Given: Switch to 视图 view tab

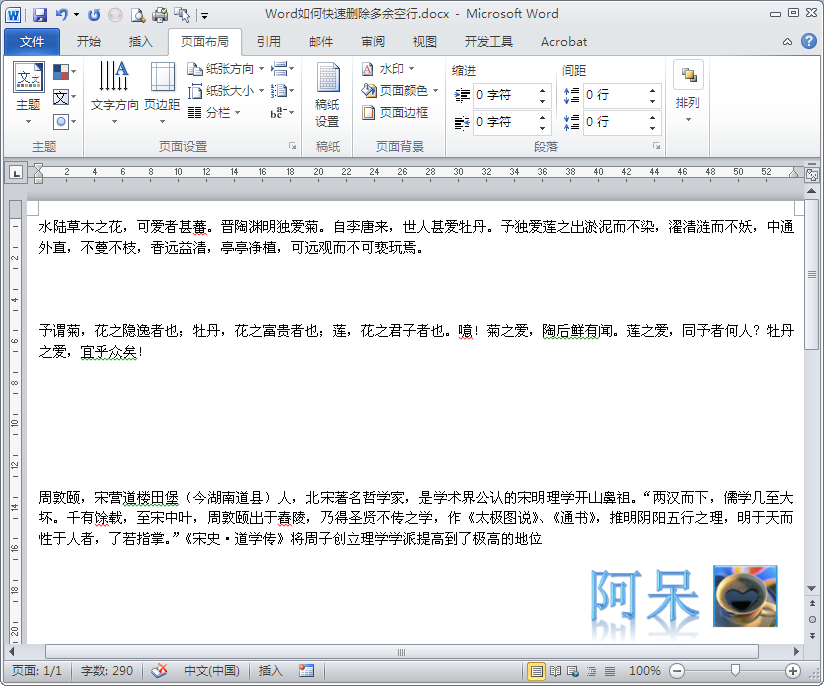Looking at the screenshot, I should (425, 42).
